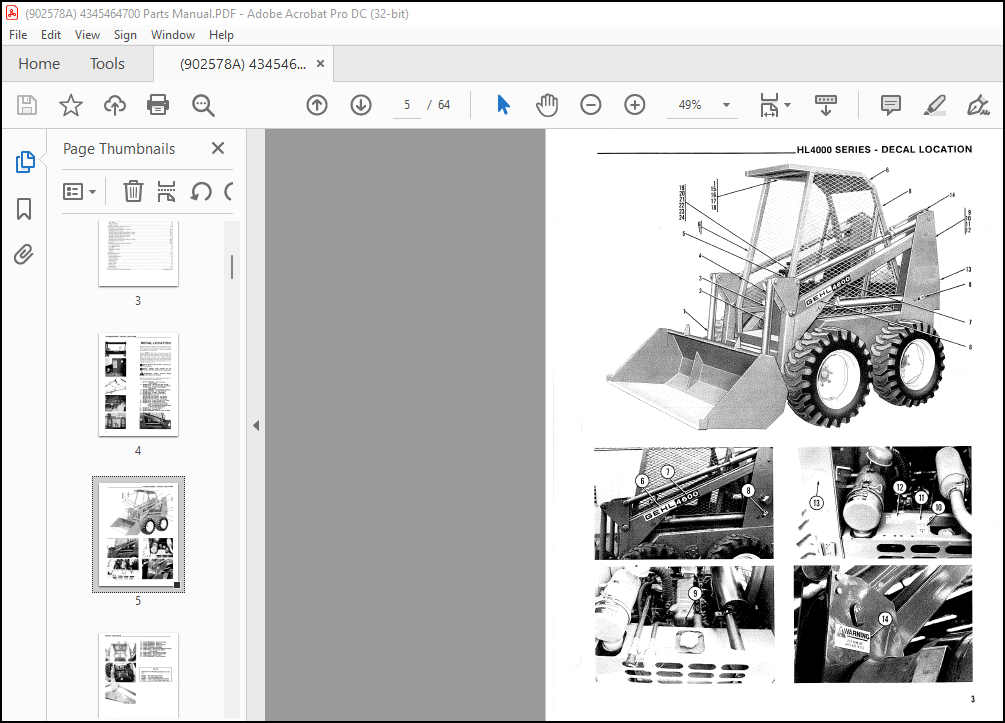Close the Page Thumbnails panel

[x=218, y=148]
